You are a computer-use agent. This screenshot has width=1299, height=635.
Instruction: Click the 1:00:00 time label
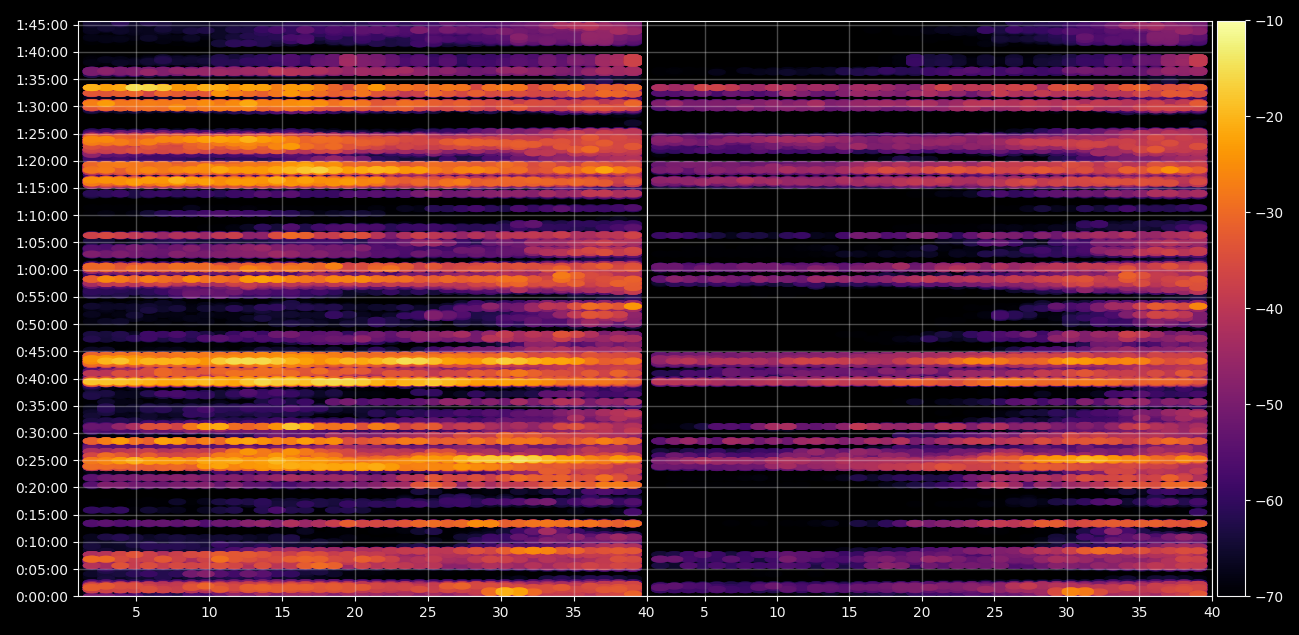[42, 270]
